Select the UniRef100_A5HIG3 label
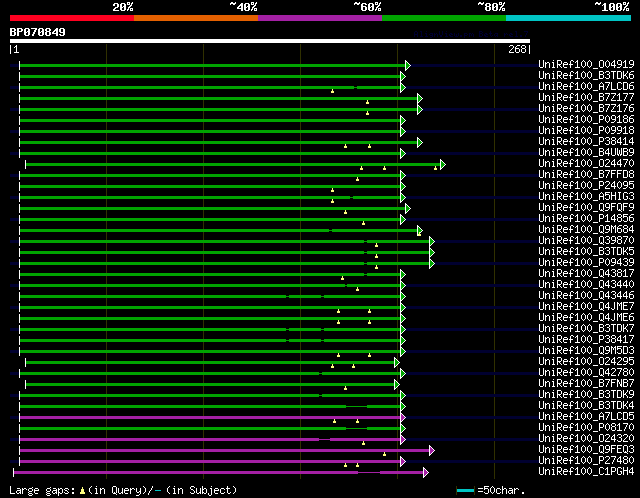Screen dimensions: 640x498 tap(586, 197)
